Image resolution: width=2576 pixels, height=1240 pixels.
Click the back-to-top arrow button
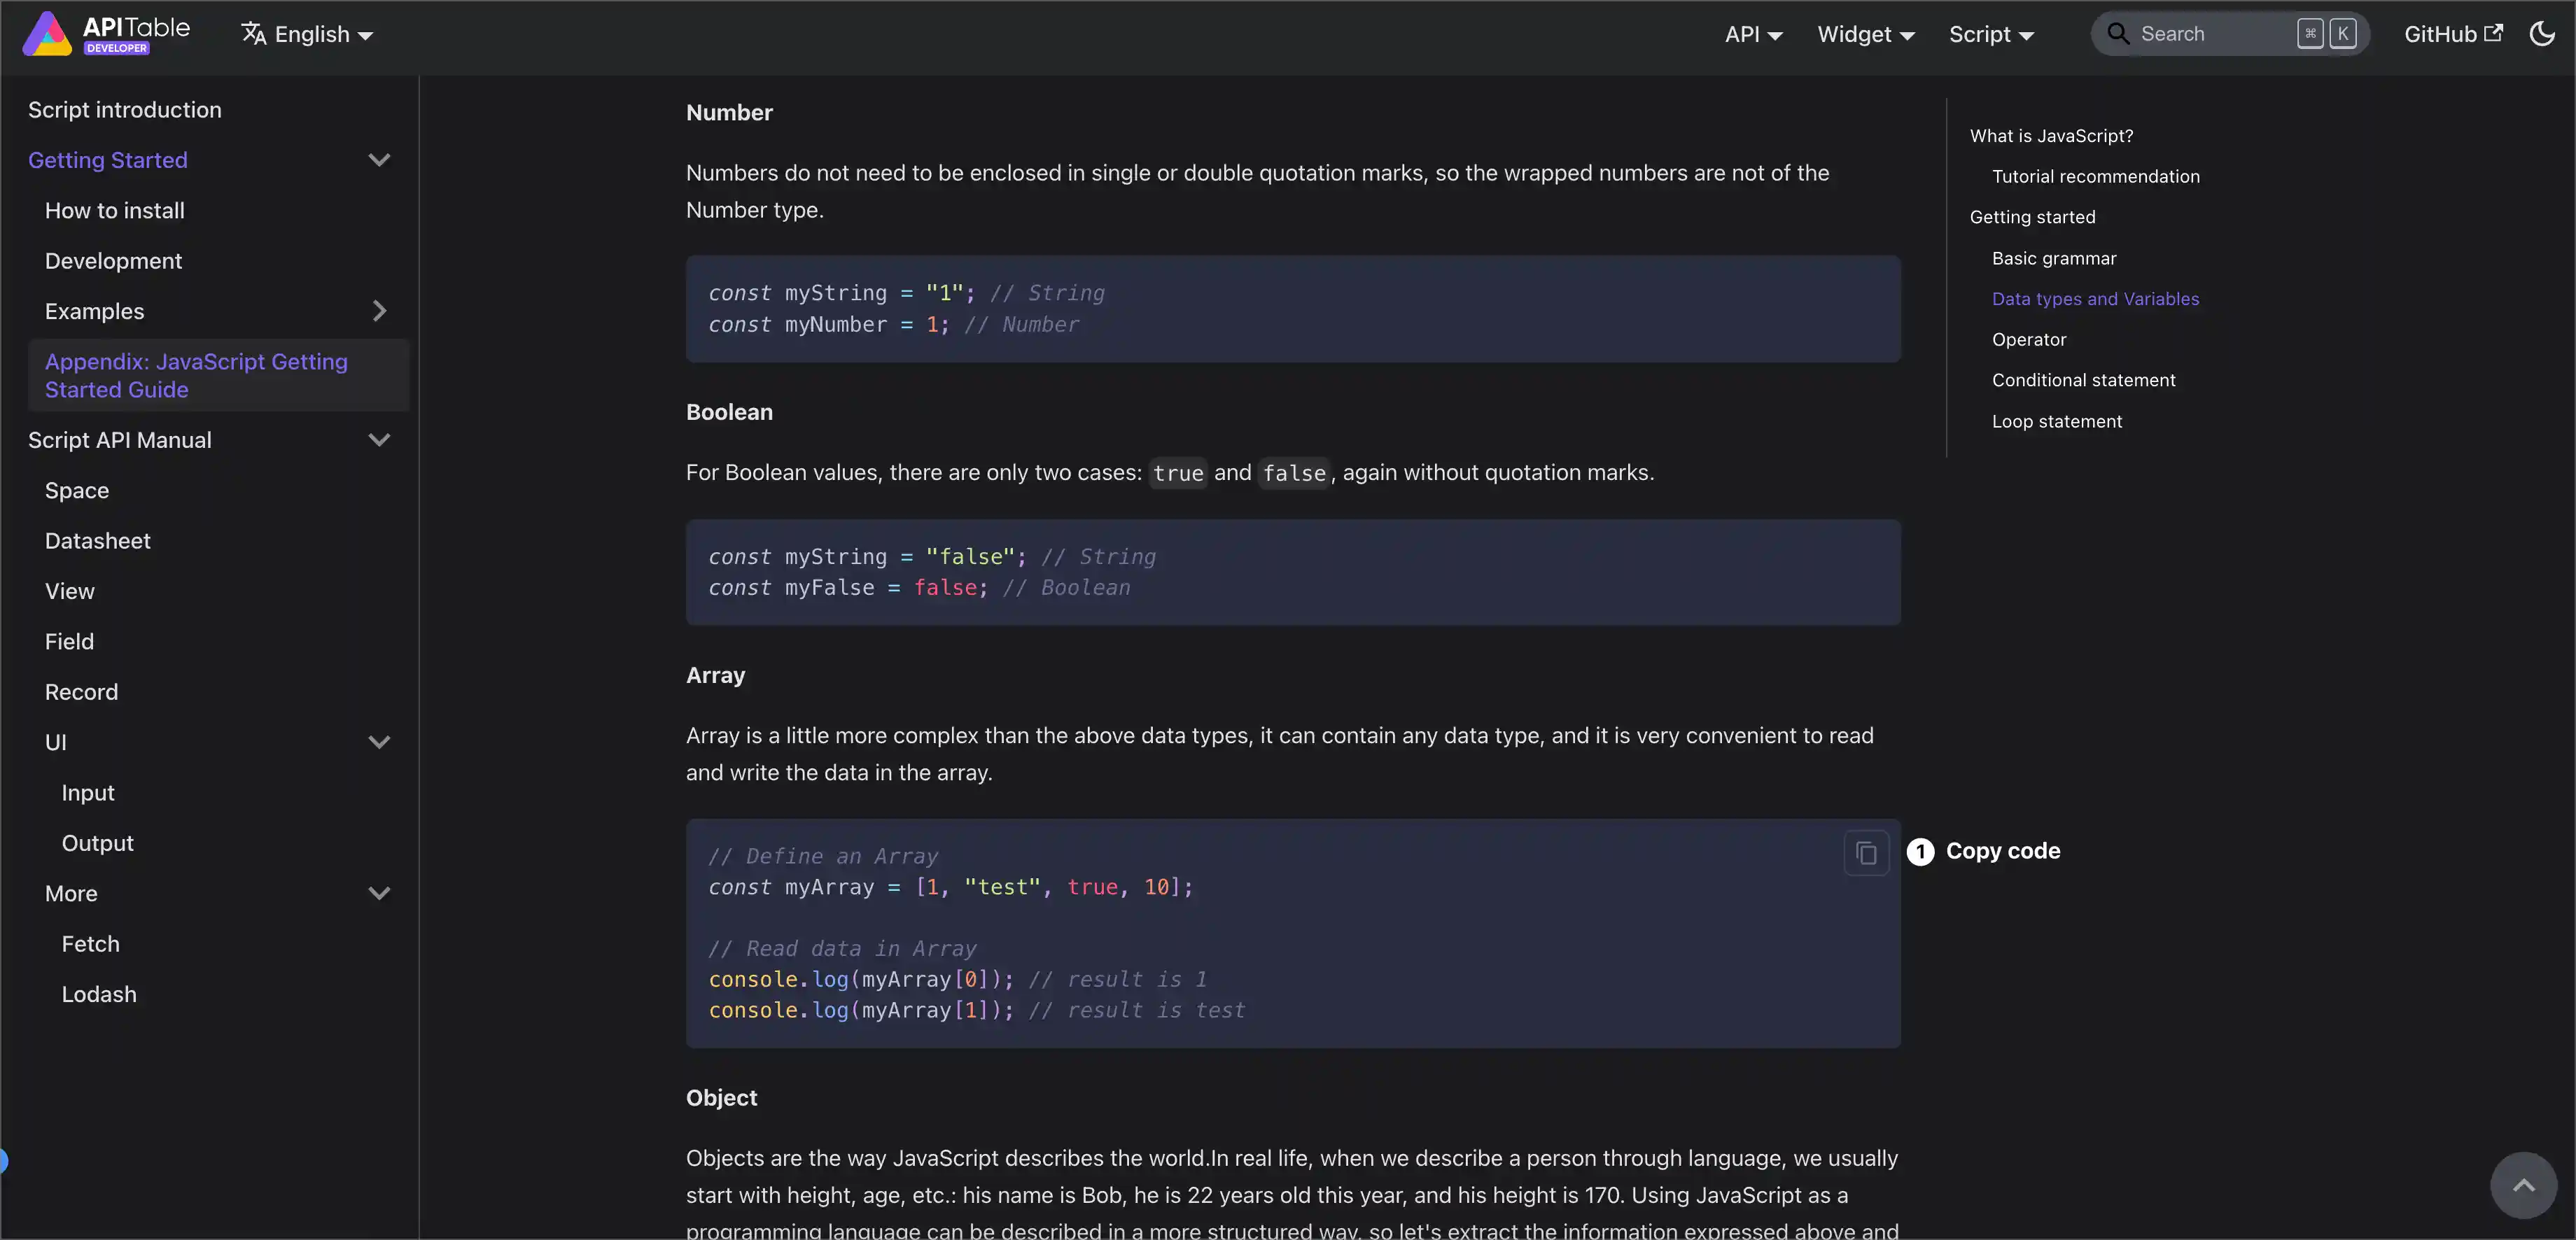(x=2524, y=1185)
